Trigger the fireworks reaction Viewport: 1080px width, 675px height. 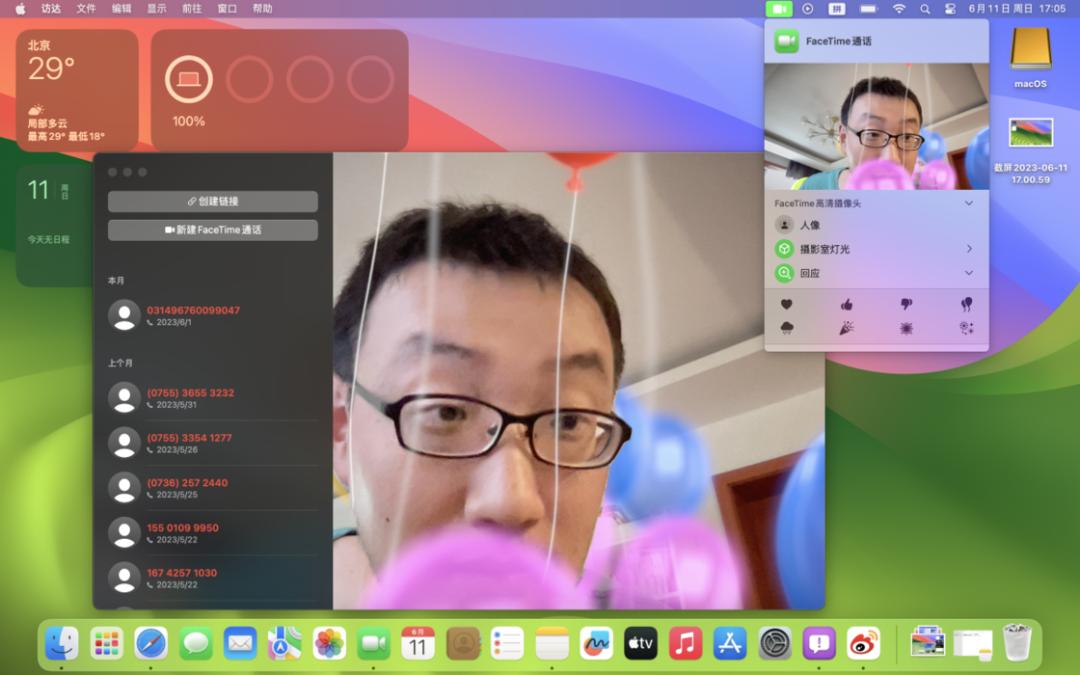966,329
